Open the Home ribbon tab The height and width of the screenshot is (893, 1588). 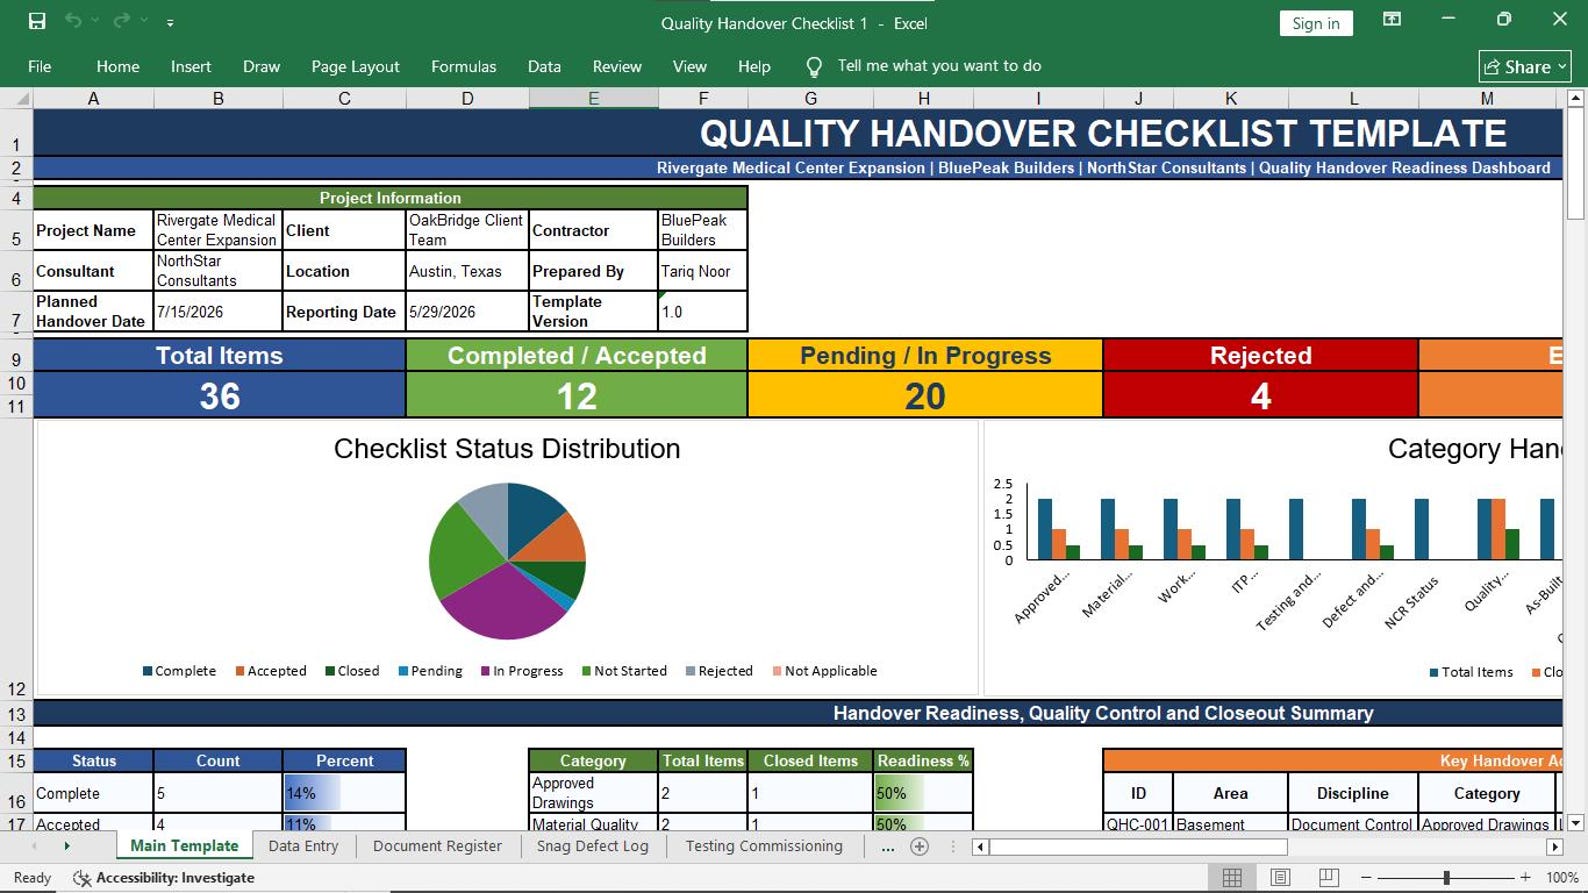click(x=118, y=67)
